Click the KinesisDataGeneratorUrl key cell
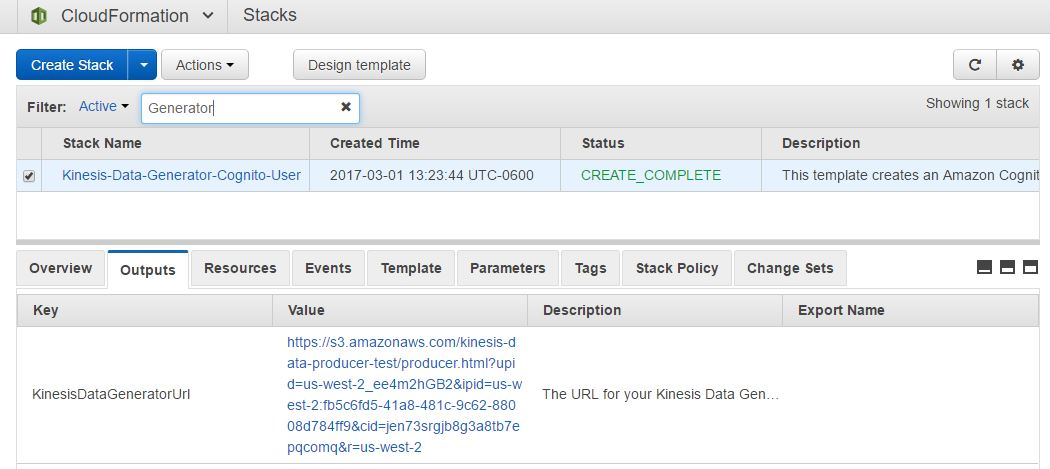1050x469 pixels. coord(111,395)
